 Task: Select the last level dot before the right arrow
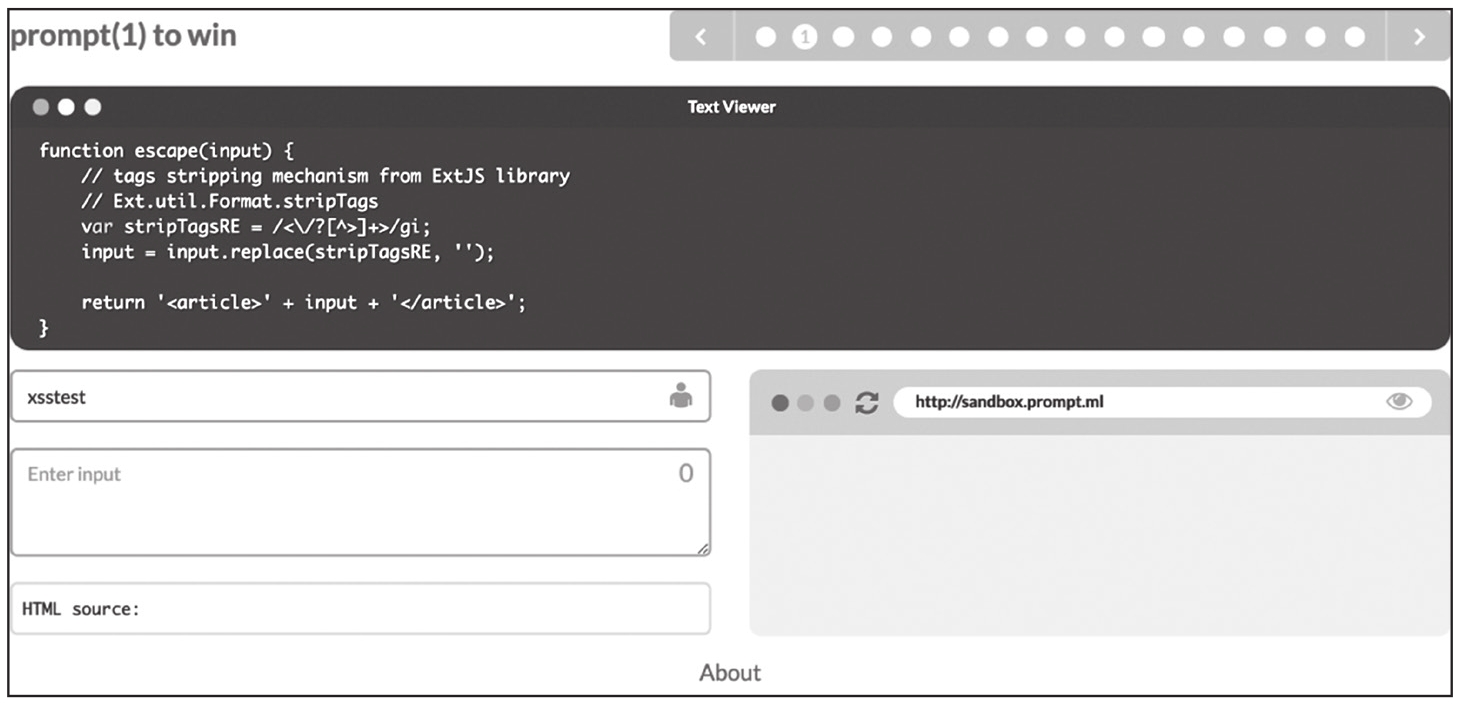[x=1354, y=37]
